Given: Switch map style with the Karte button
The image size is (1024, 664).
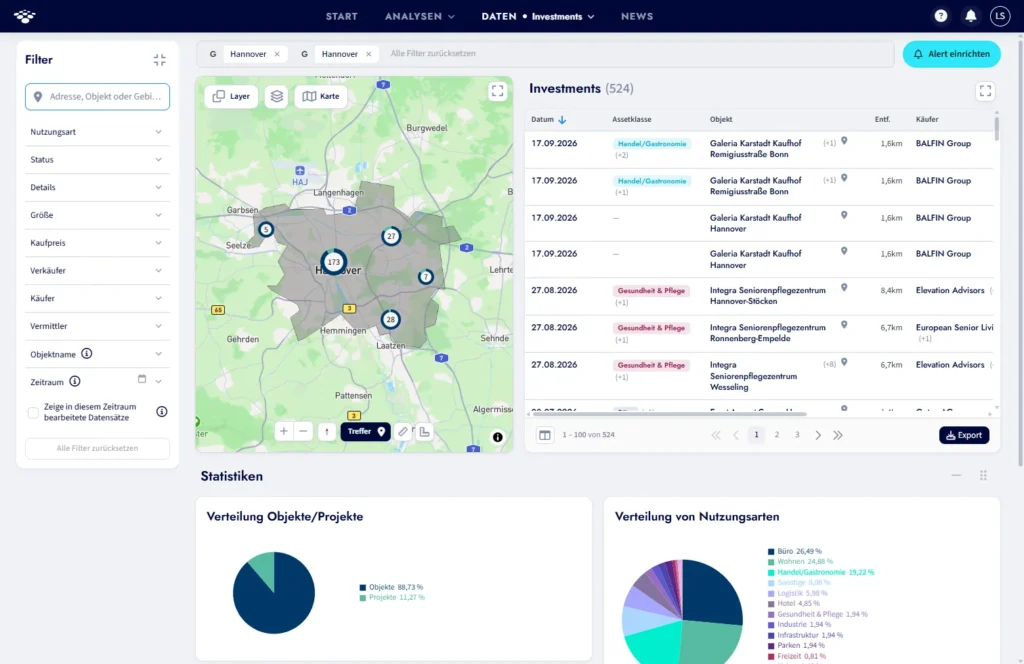Looking at the screenshot, I should pos(321,96).
